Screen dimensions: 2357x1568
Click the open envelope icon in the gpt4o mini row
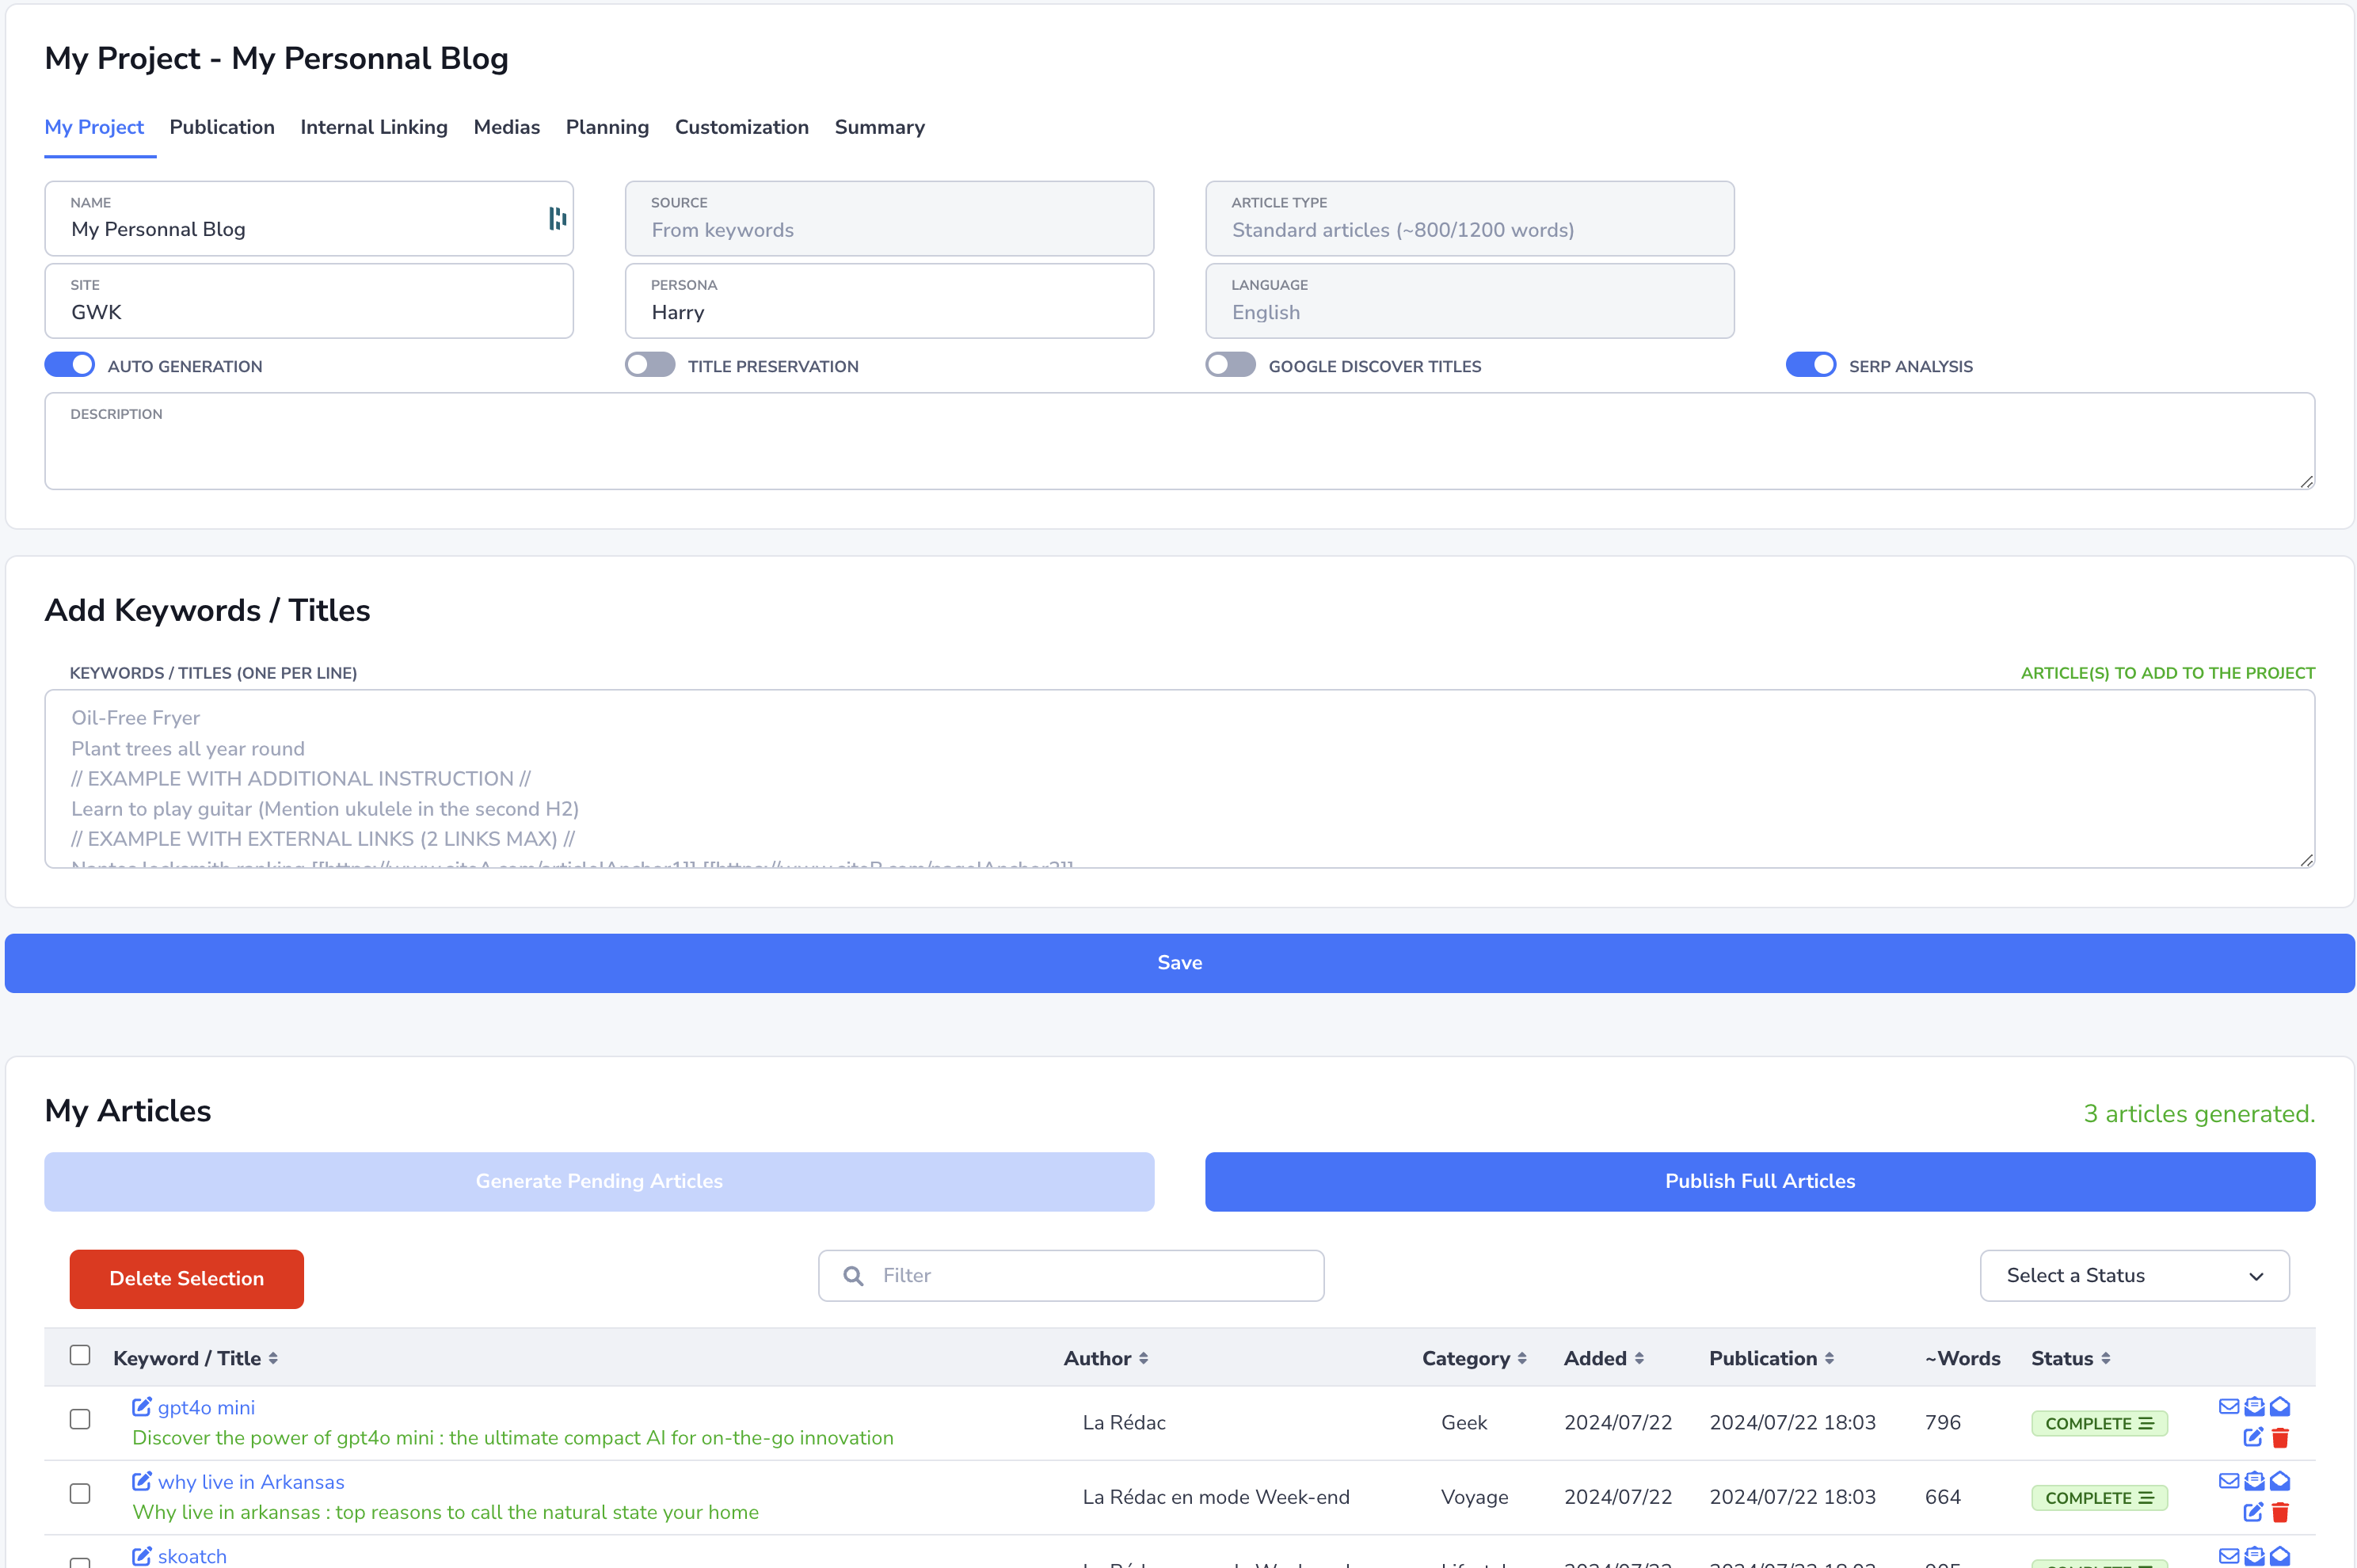[x=2280, y=1407]
